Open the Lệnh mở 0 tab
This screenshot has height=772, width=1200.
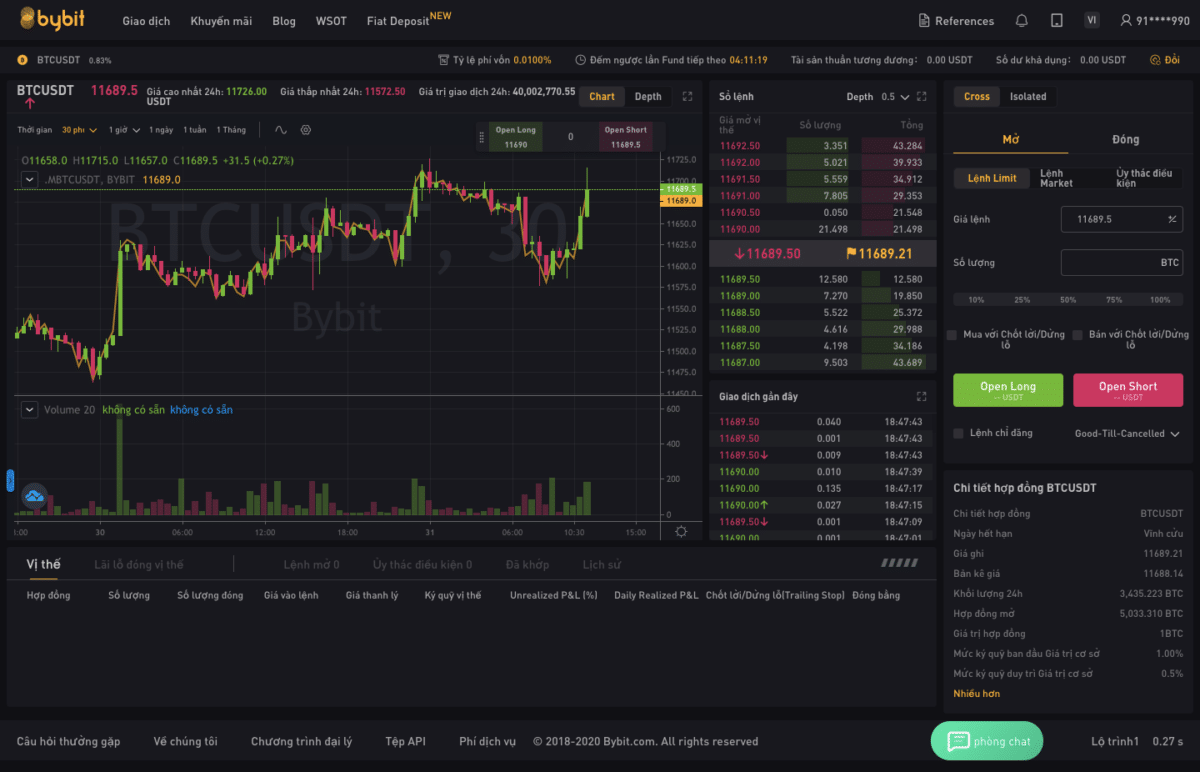311,564
